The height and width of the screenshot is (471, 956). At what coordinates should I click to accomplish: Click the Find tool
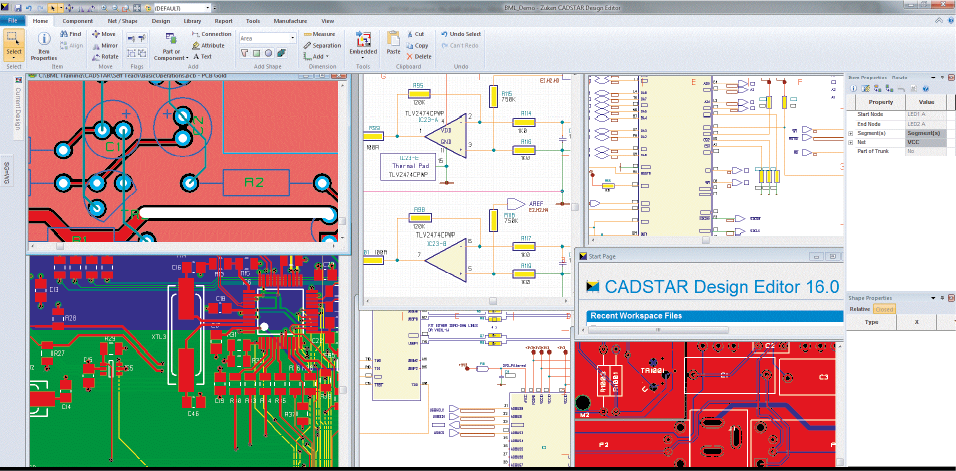click(70, 34)
